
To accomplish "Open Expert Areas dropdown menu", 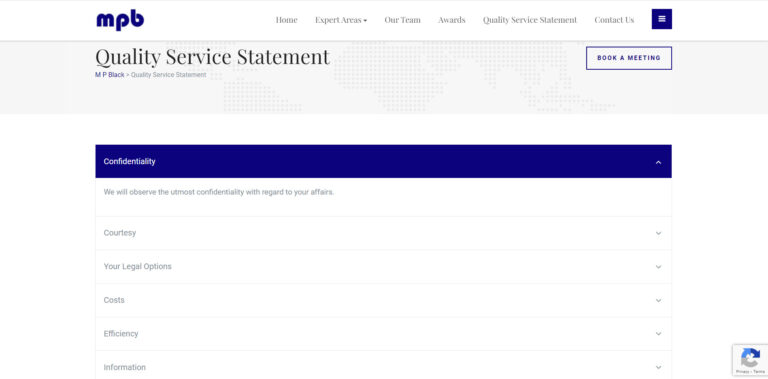I will click(x=341, y=20).
